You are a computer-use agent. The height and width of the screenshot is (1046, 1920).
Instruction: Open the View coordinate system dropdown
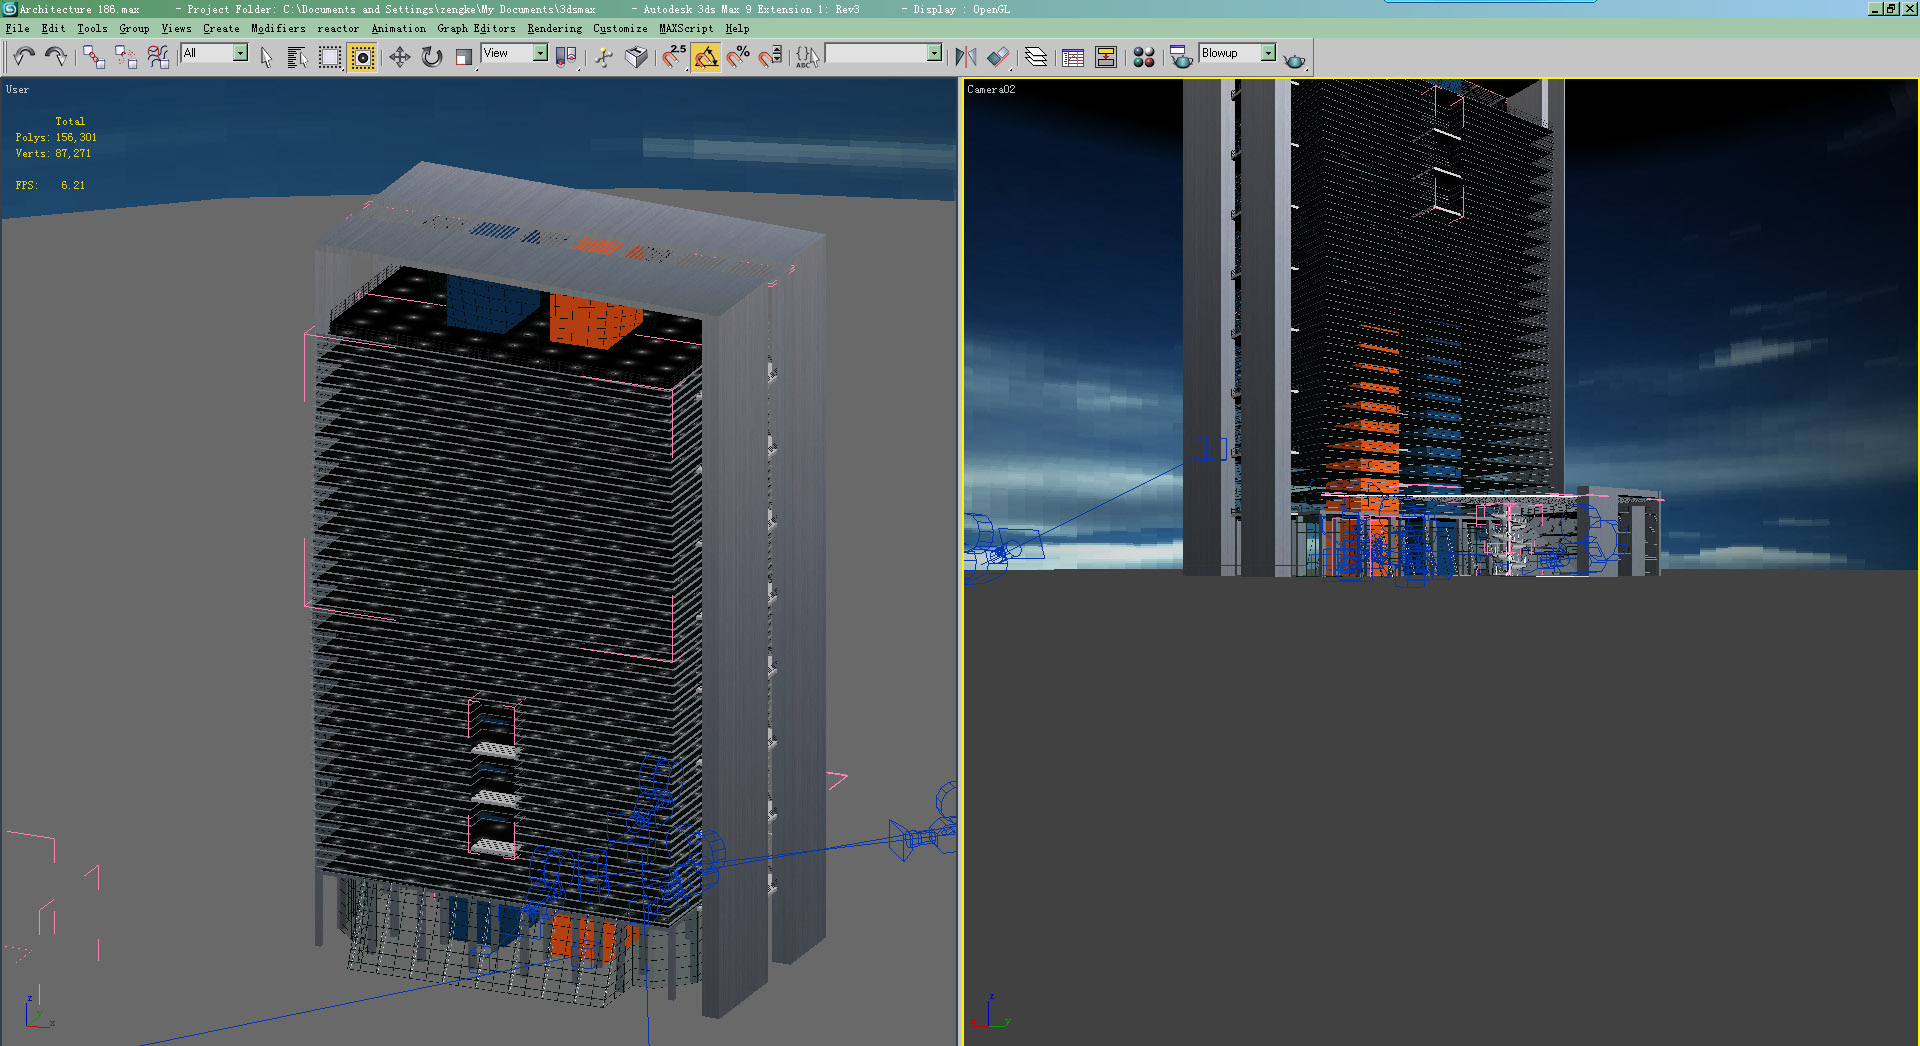[540, 53]
